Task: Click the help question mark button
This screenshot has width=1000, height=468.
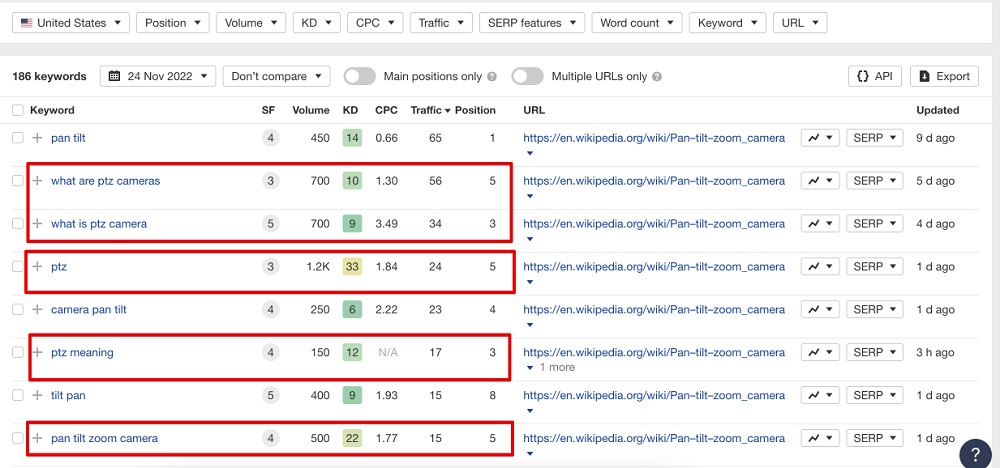Action: pos(976,454)
